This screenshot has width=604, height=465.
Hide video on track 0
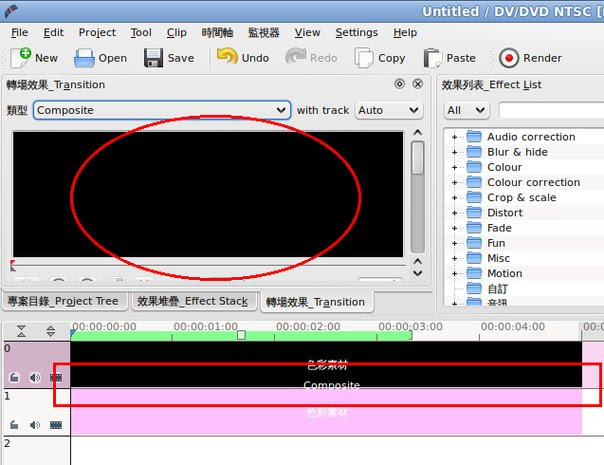(x=56, y=378)
